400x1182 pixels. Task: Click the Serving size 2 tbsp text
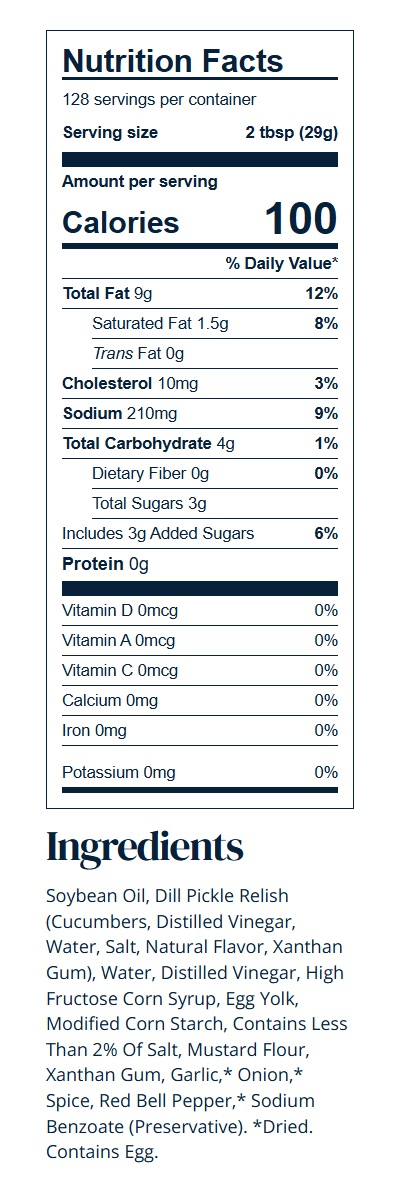click(200, 133)
